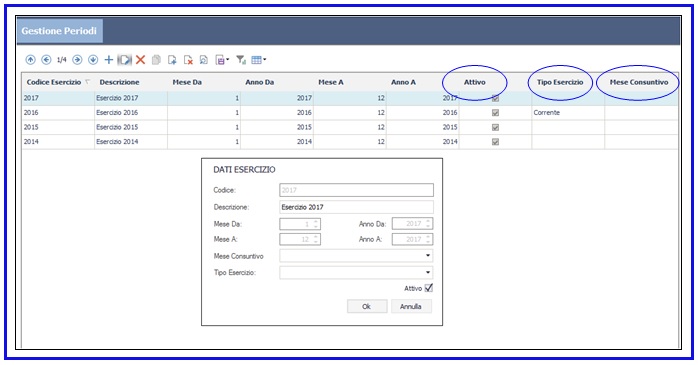Screen dimensions: 698x365
Task: Select row with Codice Esercizio 2016
Action: 349,113
